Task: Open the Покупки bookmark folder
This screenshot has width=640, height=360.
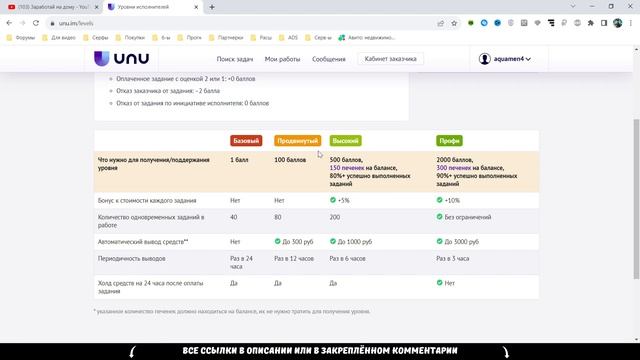Action: [x=130, y=38]
